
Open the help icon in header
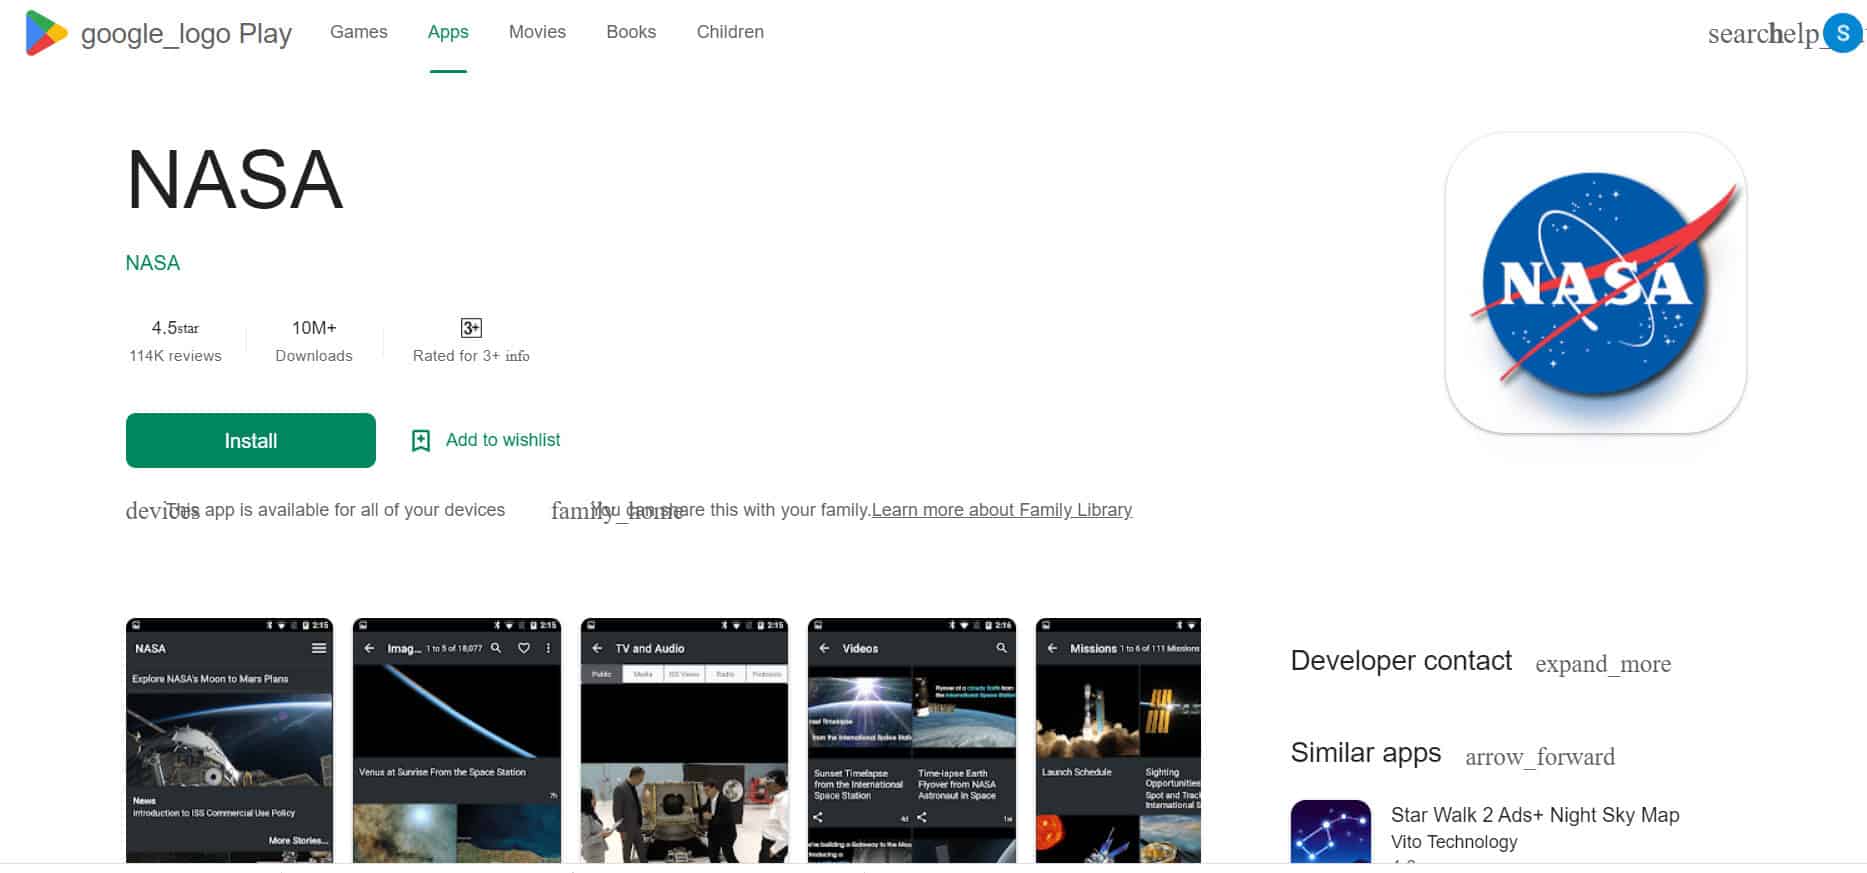pyautogui.click(x=1795, y=34)
